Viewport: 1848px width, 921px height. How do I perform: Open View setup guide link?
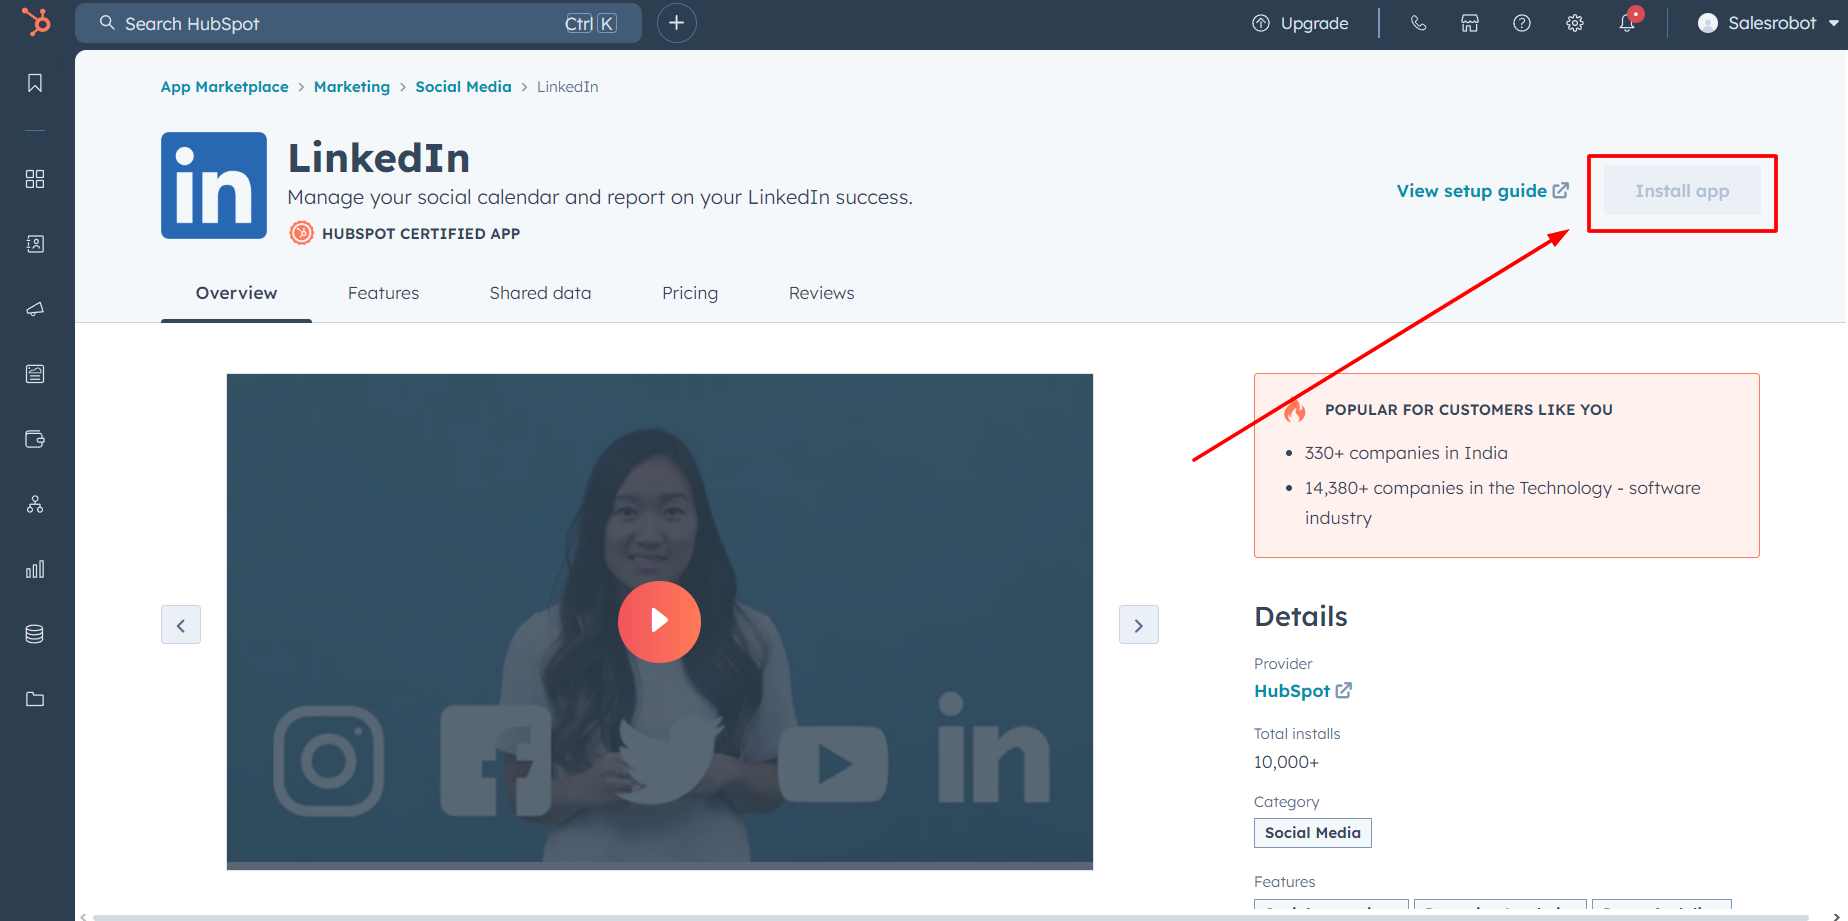pos(1483,191)
